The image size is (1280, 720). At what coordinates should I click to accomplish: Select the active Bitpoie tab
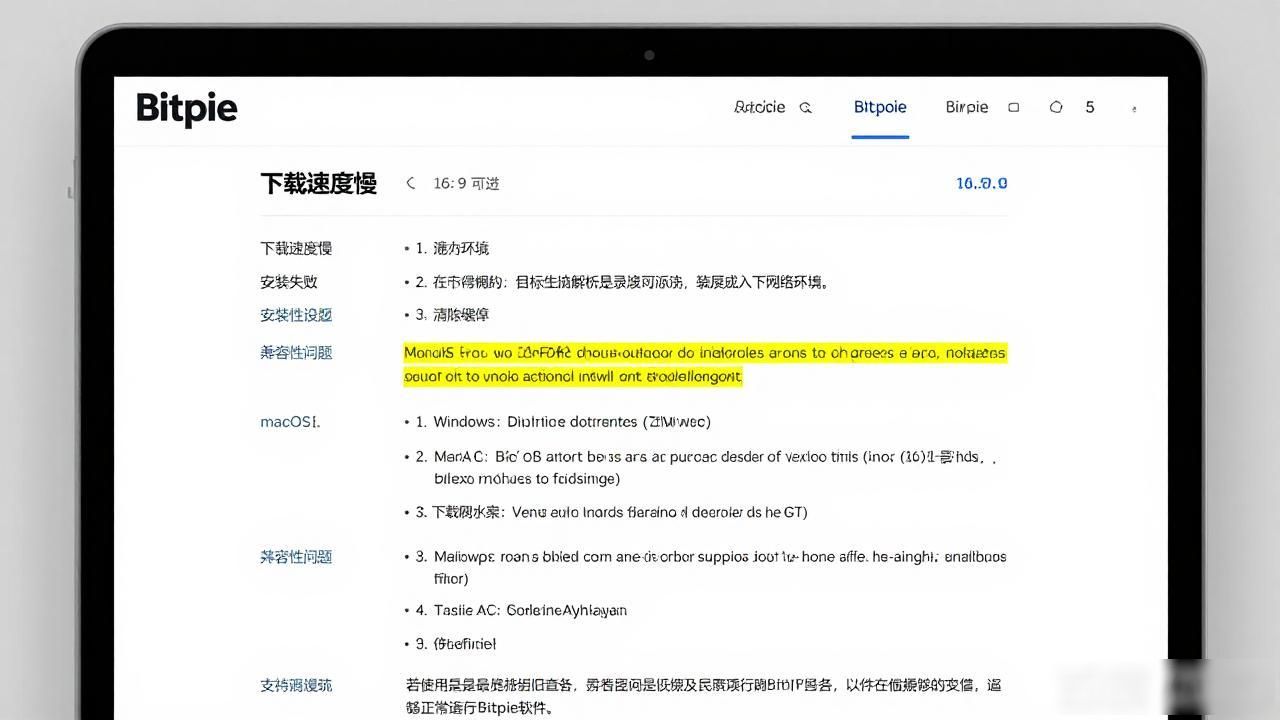(x=880, y=107)
